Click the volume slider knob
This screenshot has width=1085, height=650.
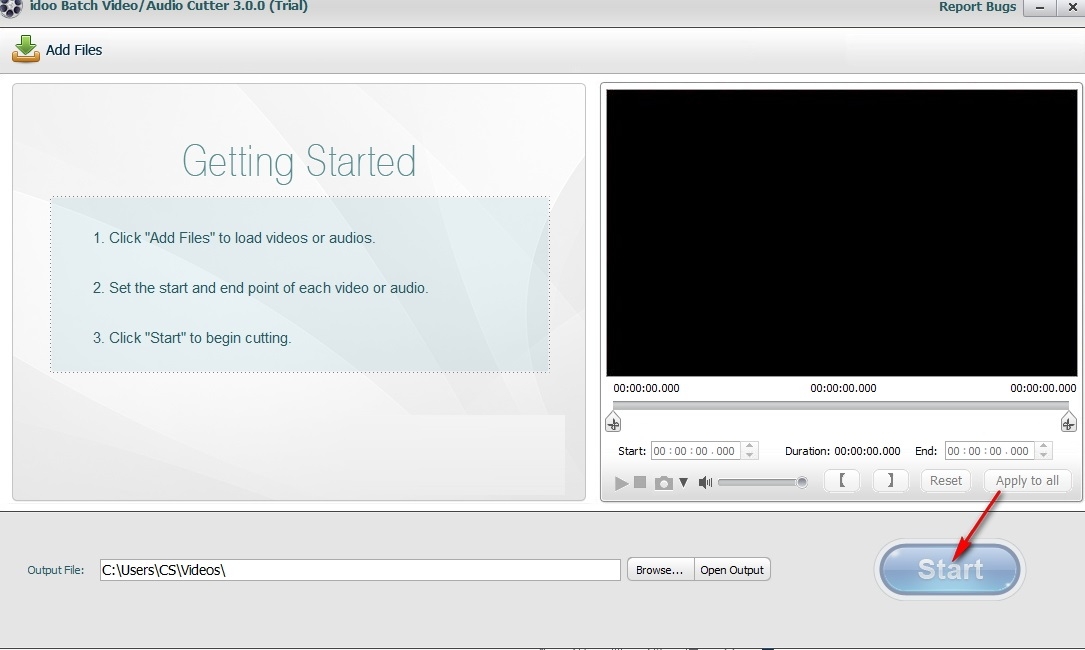(x=802, y=482)
